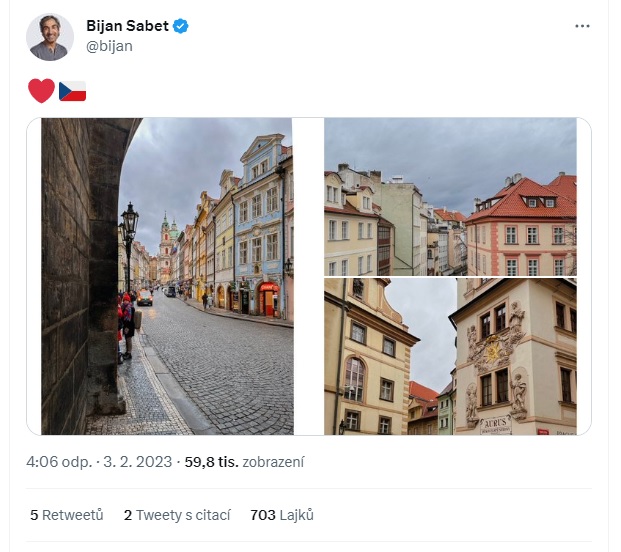This screenshot has height=552, width=621.
Task: Show the 703 Lajků list
Action: tap(282, 515)
